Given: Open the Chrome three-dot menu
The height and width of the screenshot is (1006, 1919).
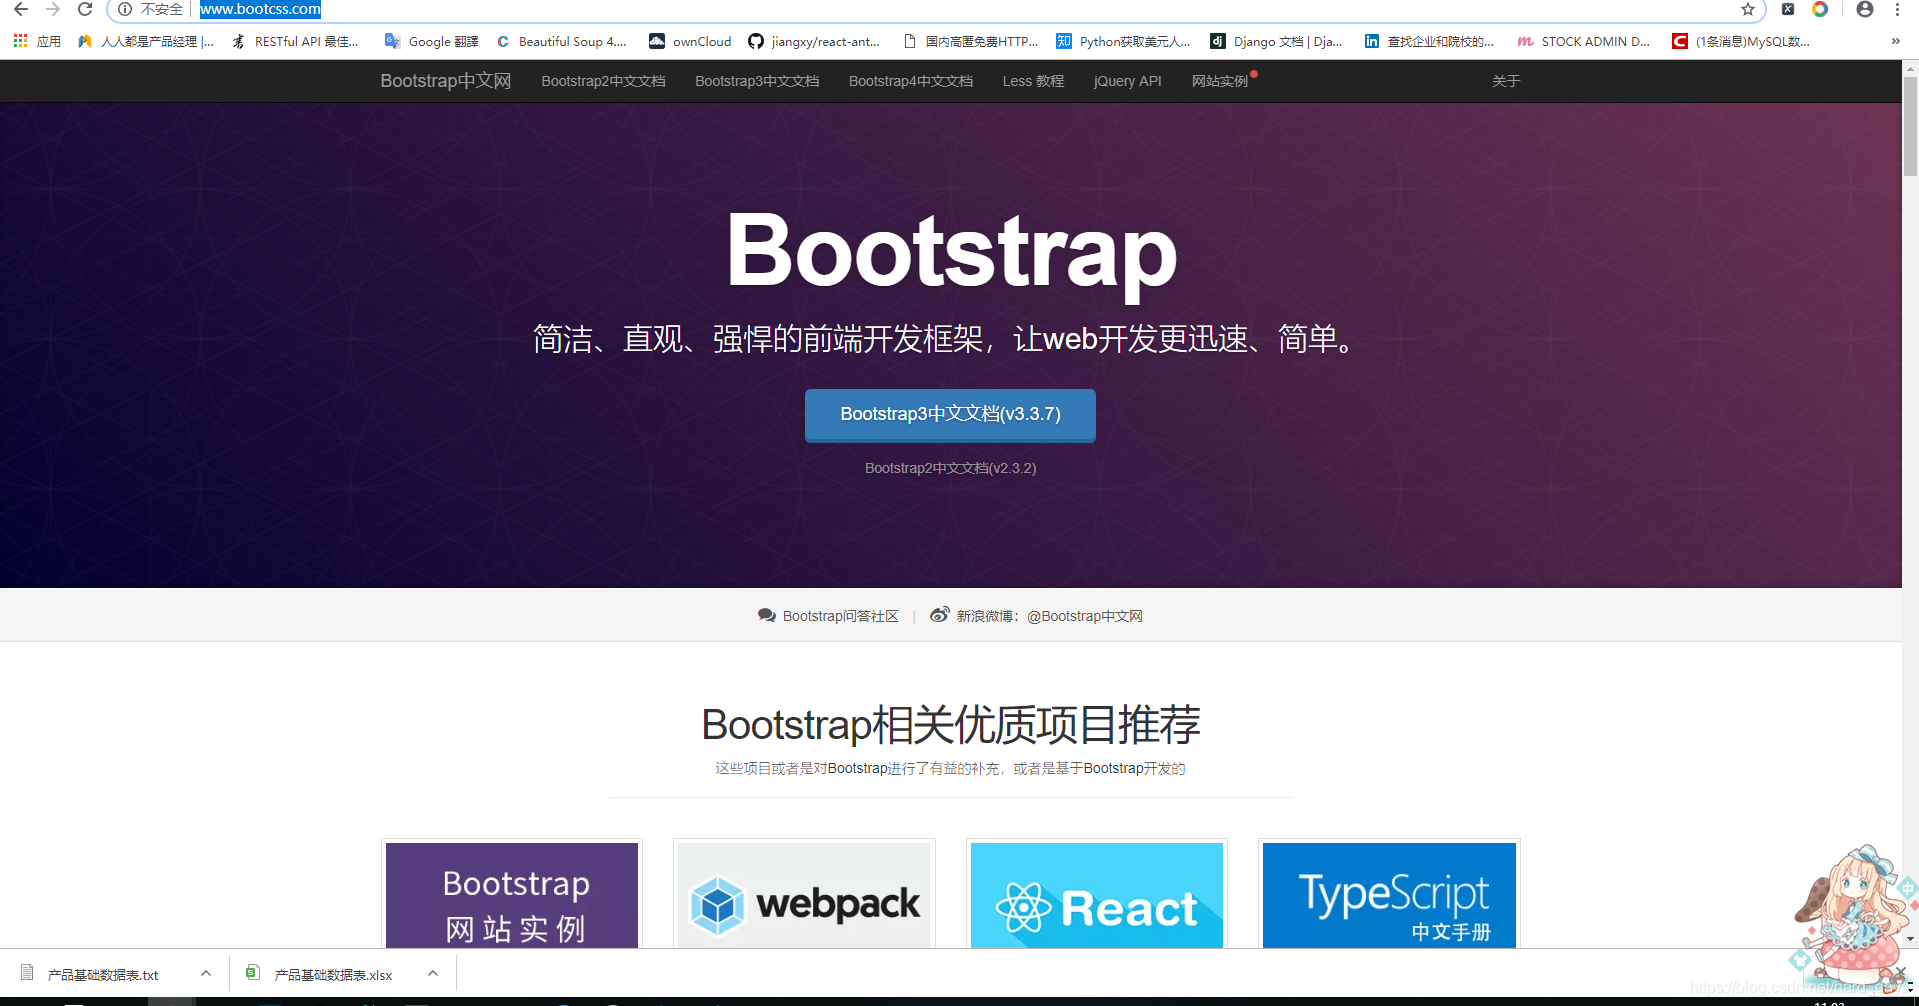Looking at the screenshot, I should tap(1897, 9).
